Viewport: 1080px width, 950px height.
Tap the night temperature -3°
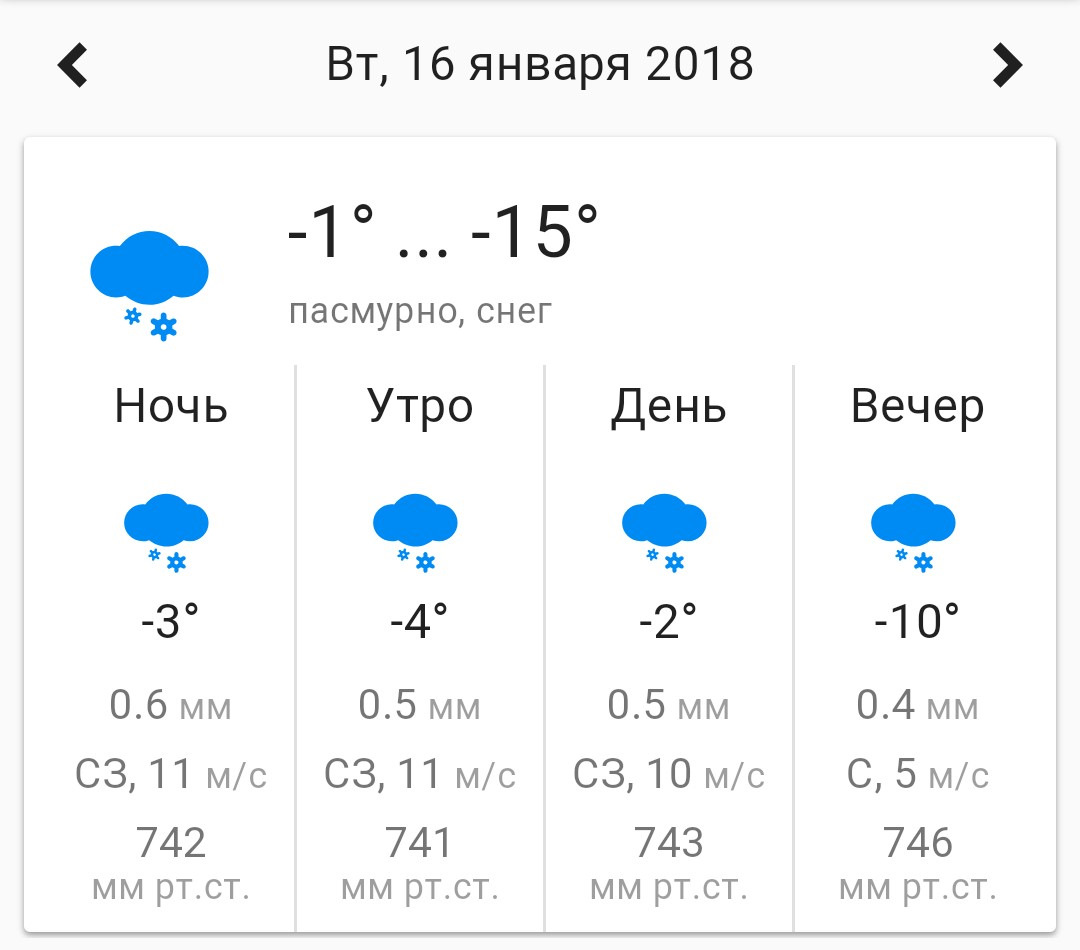pos(170,623)
